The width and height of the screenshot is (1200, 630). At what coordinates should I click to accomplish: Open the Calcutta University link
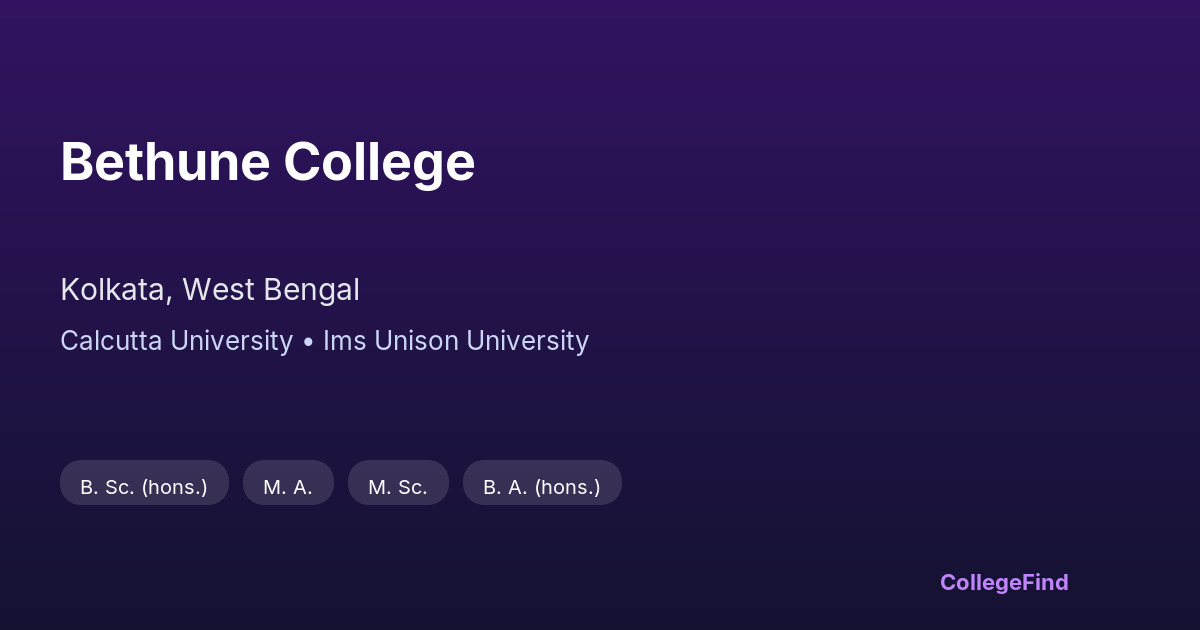176,341
